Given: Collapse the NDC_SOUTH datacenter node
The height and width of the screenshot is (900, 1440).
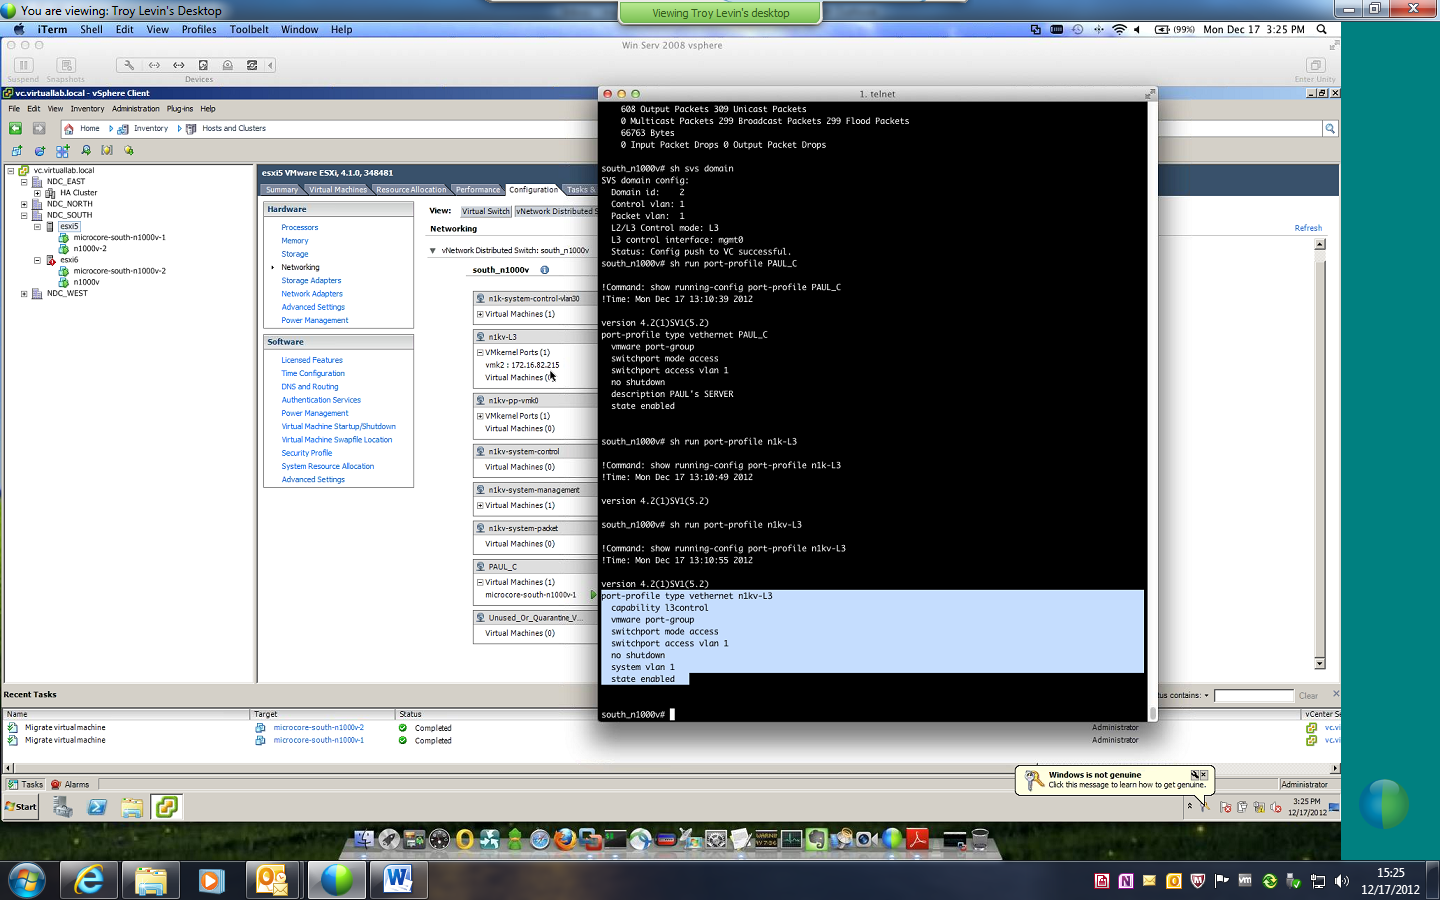Looking at the screenshot, I should 24,215.
